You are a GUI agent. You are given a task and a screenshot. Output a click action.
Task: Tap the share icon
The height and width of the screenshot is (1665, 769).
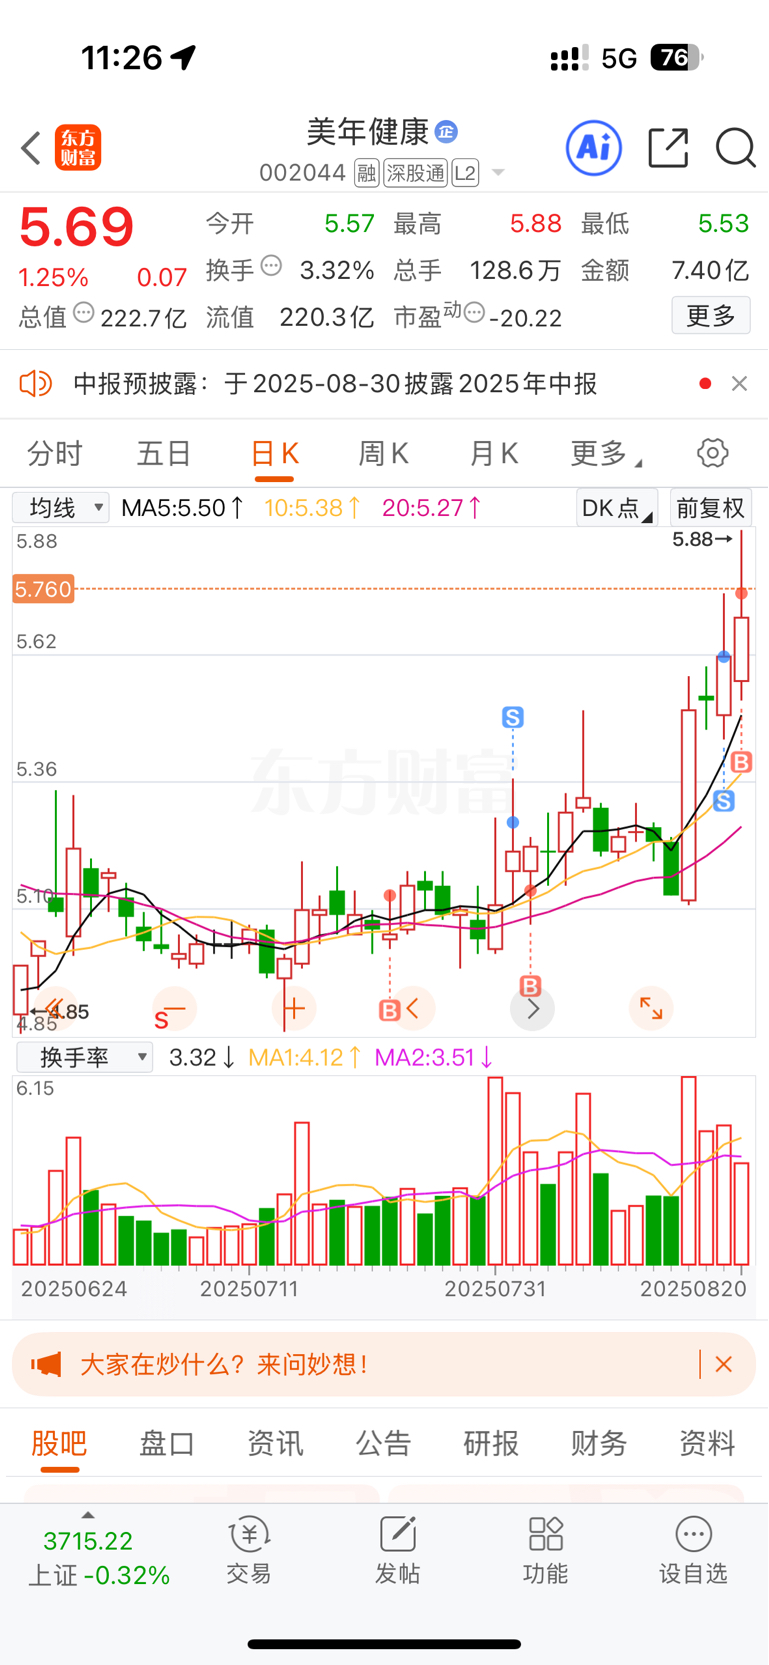[x=668, y=148]
